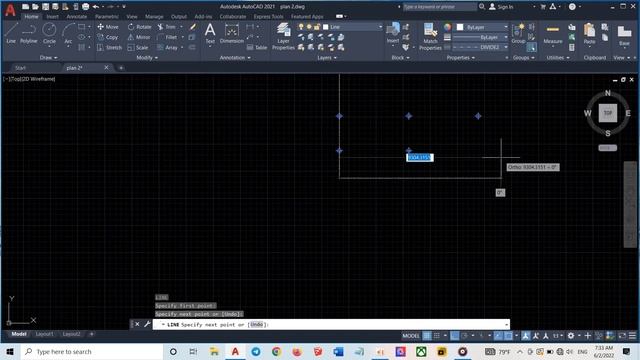640x360 pixels.
Task: Open the Start drawing tab
Action: pos(20,68)
